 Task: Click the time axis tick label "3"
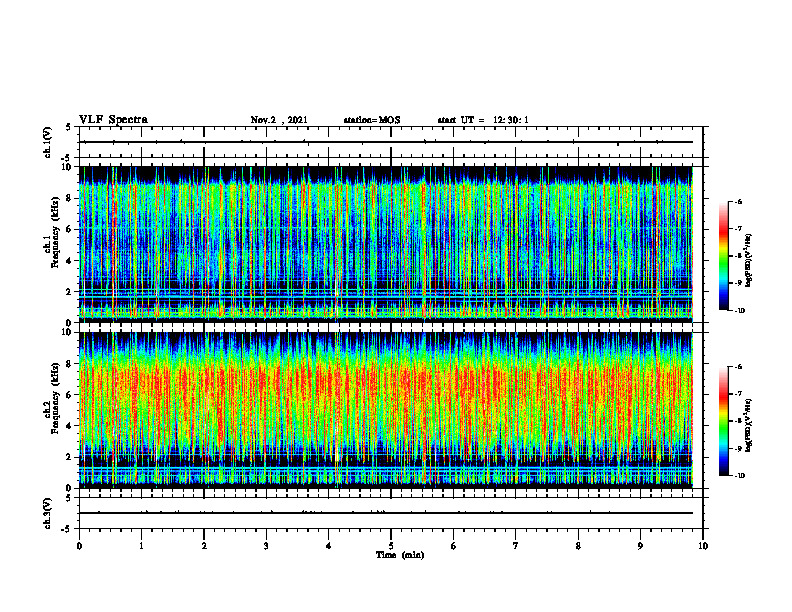point(266,546)
